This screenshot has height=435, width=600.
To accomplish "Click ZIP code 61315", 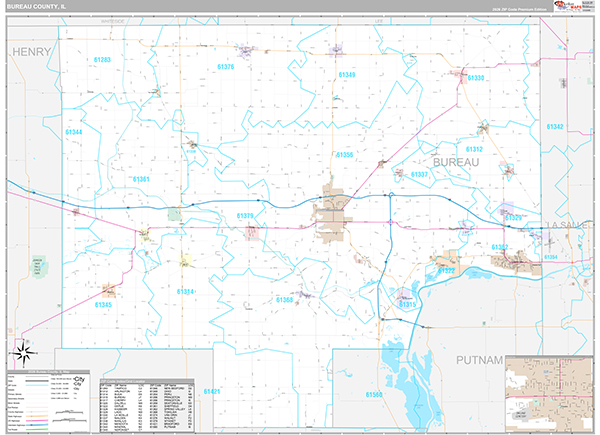I will (407, 305).
